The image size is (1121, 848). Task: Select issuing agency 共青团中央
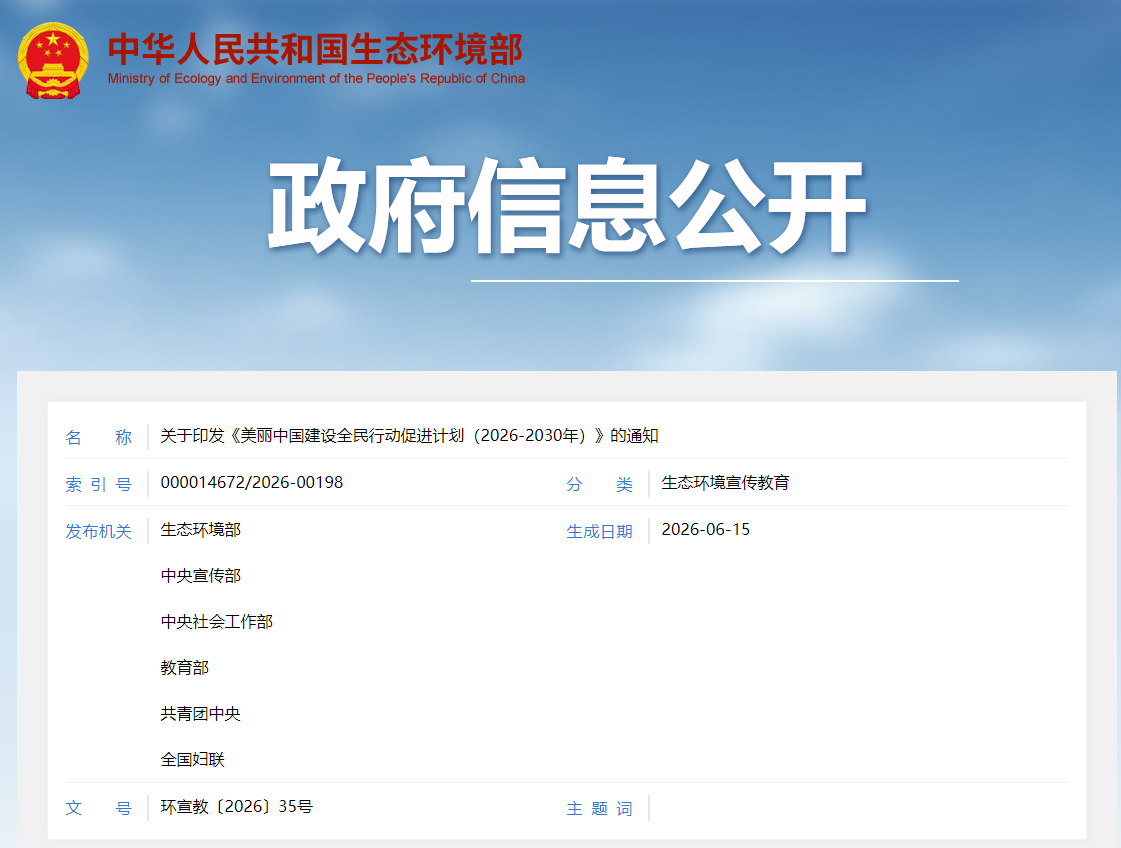coord(200,714)
